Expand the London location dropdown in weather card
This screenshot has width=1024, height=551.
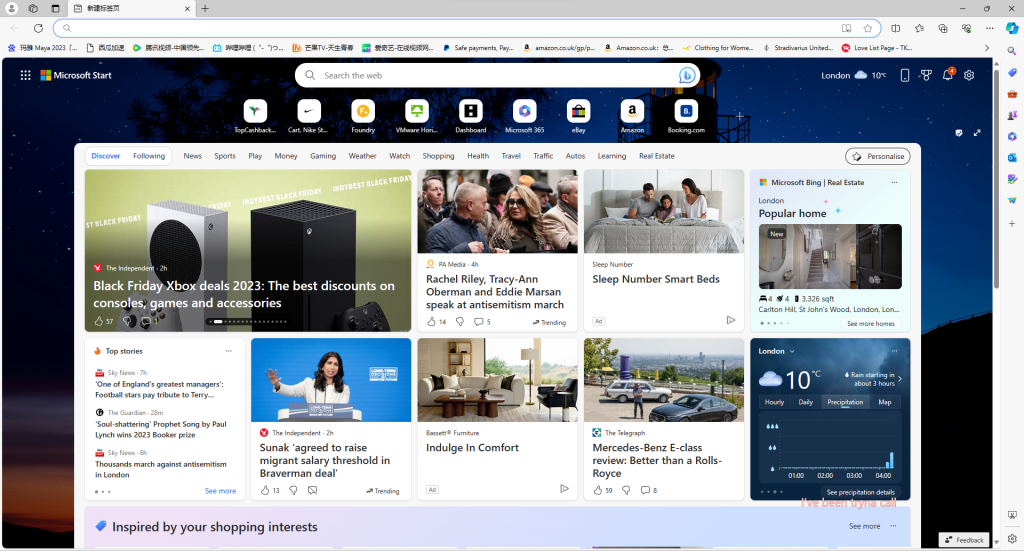click(x=792, y=351)
